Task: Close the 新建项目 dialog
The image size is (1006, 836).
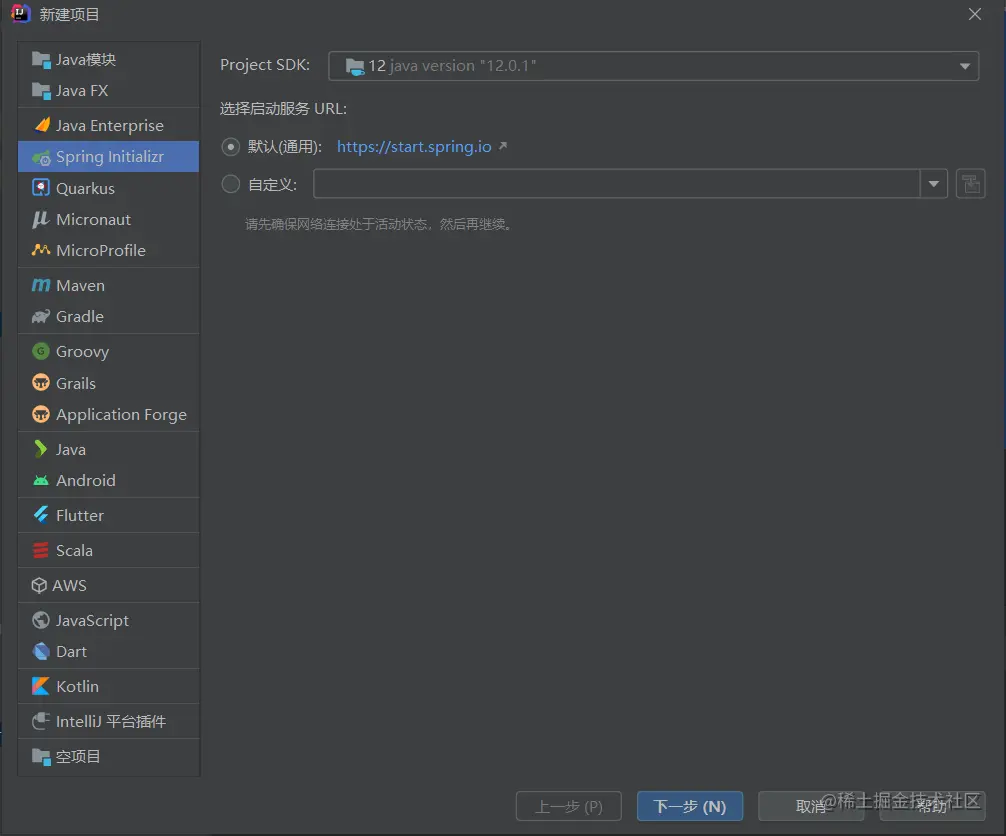Action: point(975,14)
